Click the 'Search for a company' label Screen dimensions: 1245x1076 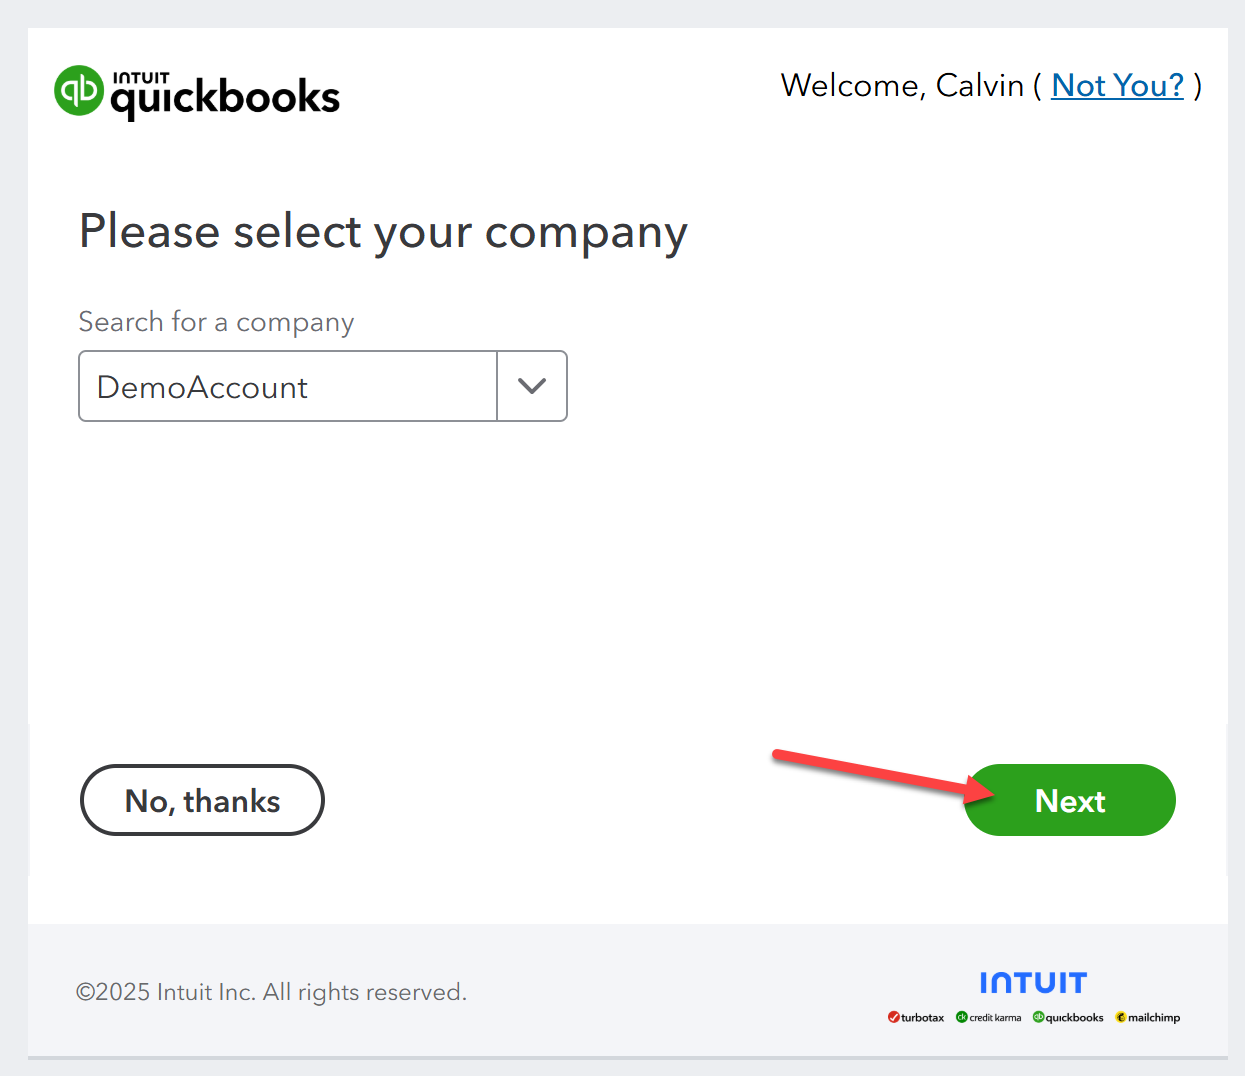tap(216, 322)
